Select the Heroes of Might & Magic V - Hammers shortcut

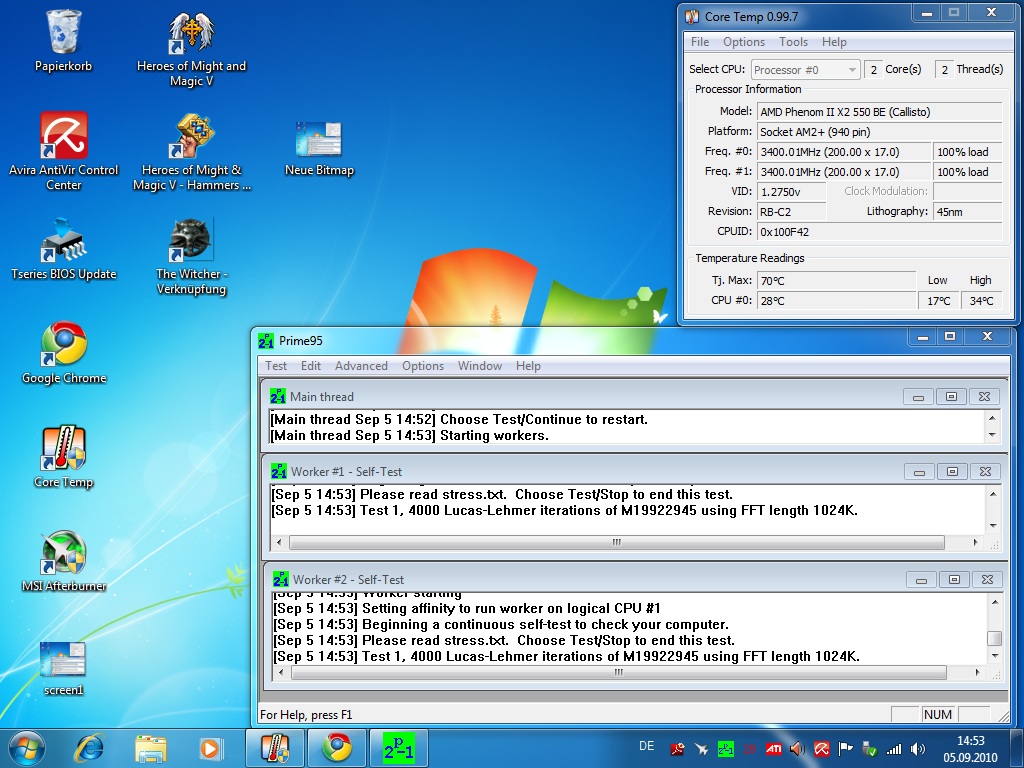(x=191, y=152)
